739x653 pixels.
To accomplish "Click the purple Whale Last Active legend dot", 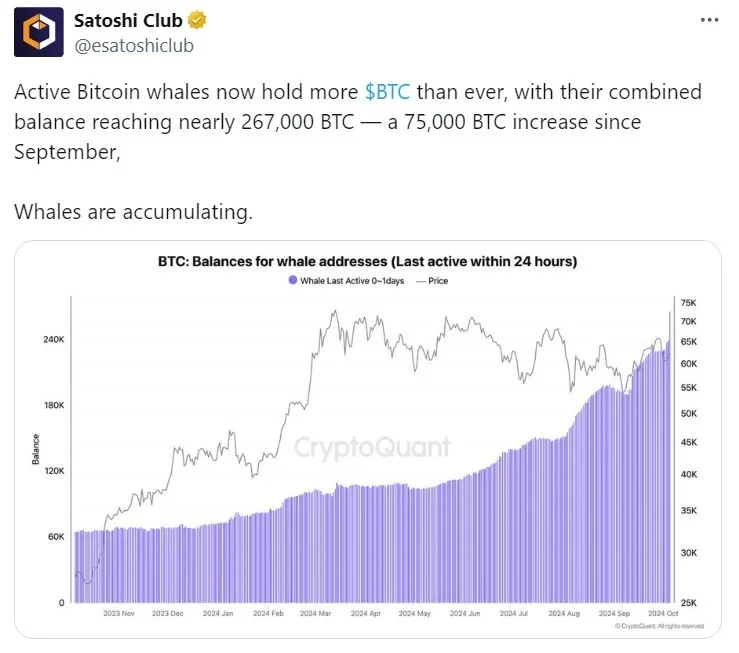I will [x=291, y=281].
